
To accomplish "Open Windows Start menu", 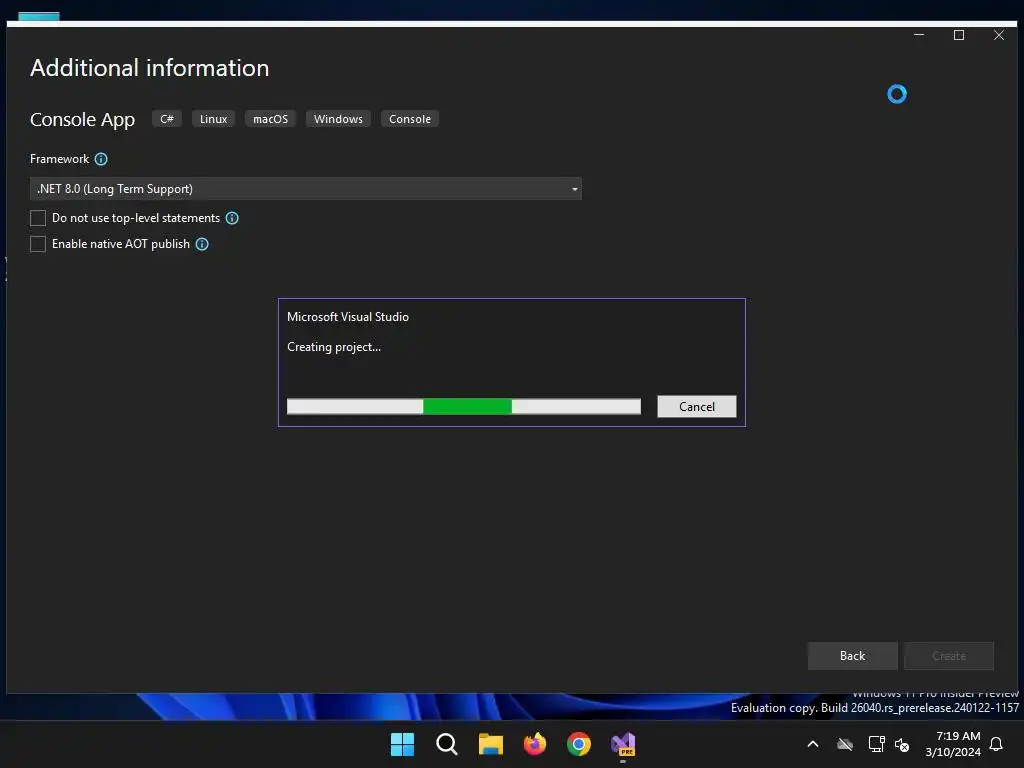I will click(402, 744).
